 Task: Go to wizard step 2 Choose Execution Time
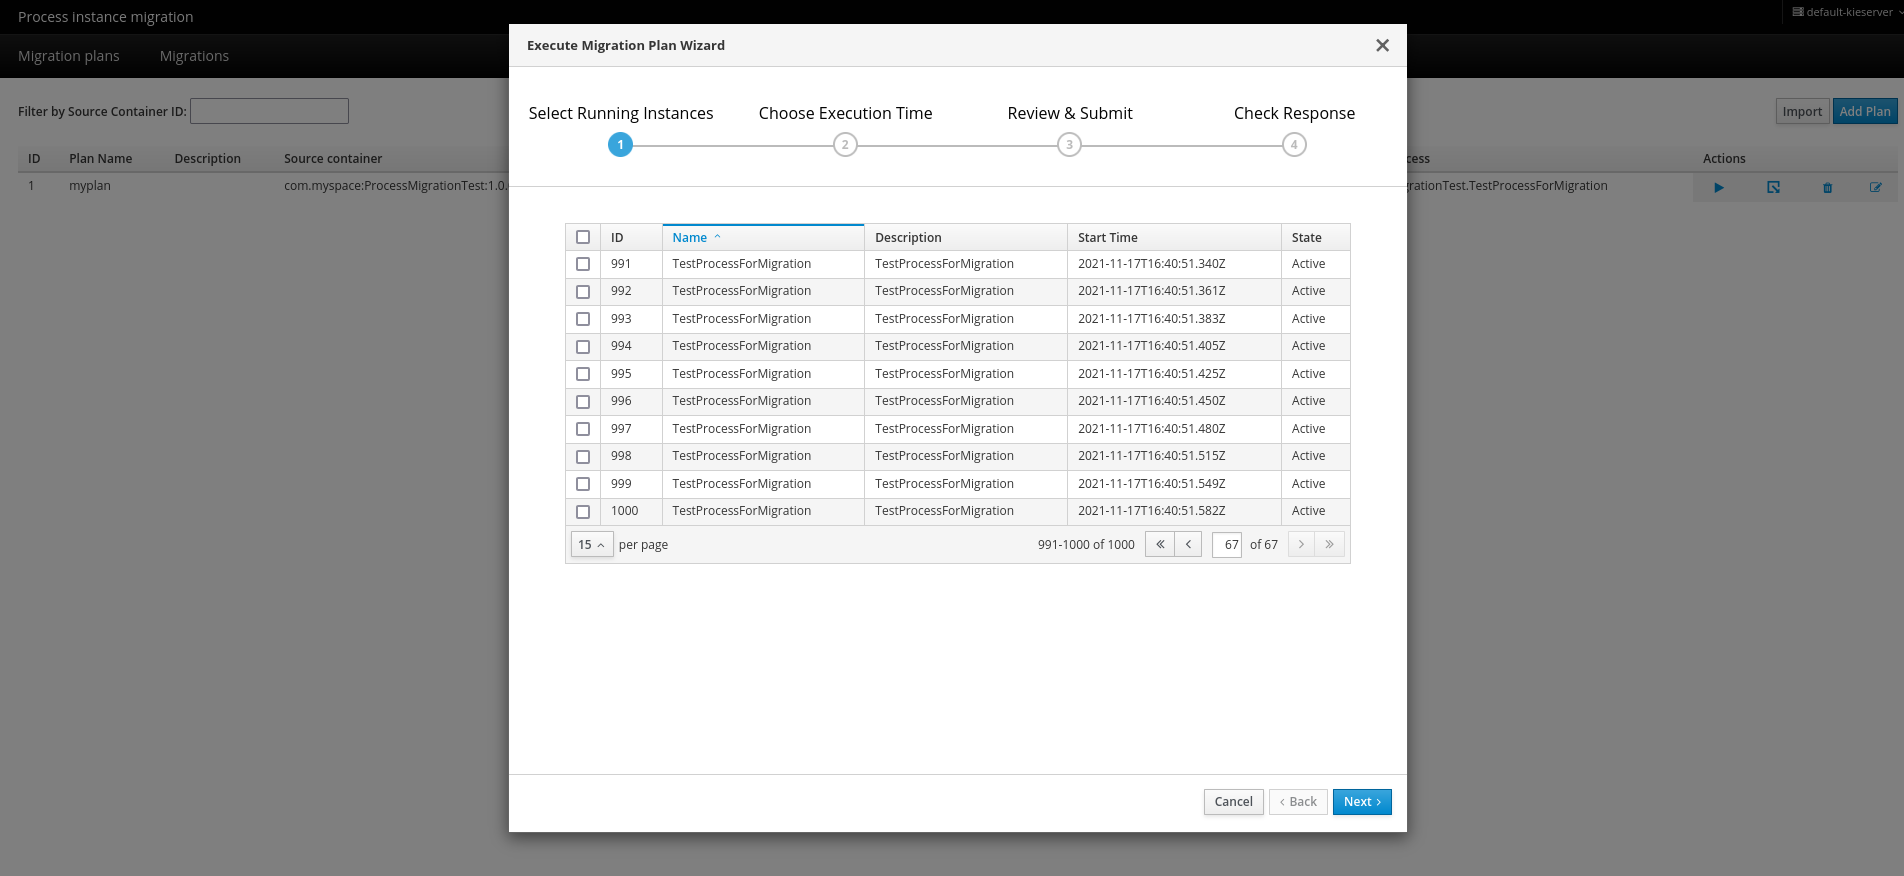845,145
